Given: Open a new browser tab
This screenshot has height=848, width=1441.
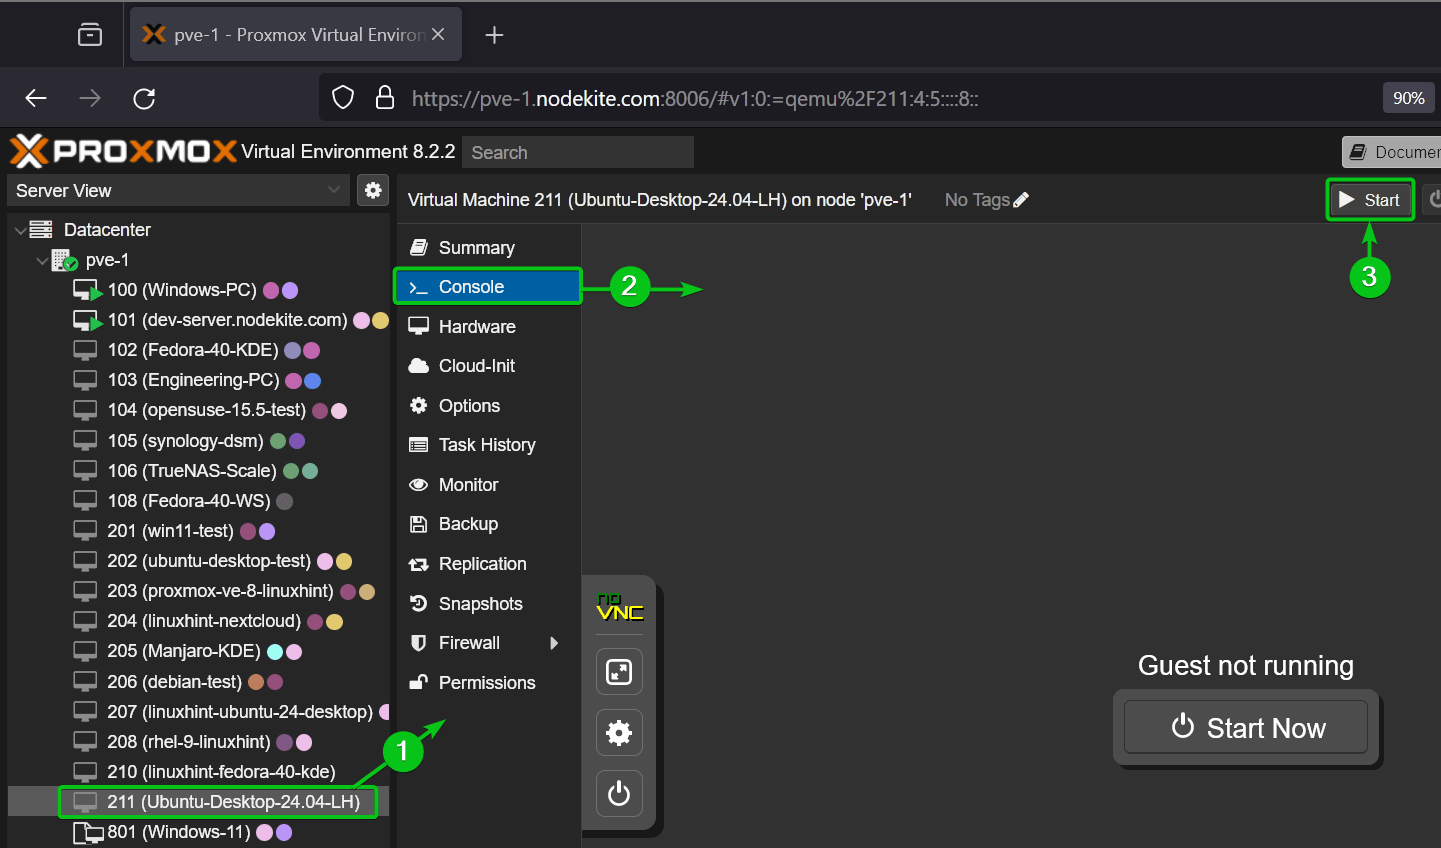Looking at the screenshot, I should coord(494,35).
